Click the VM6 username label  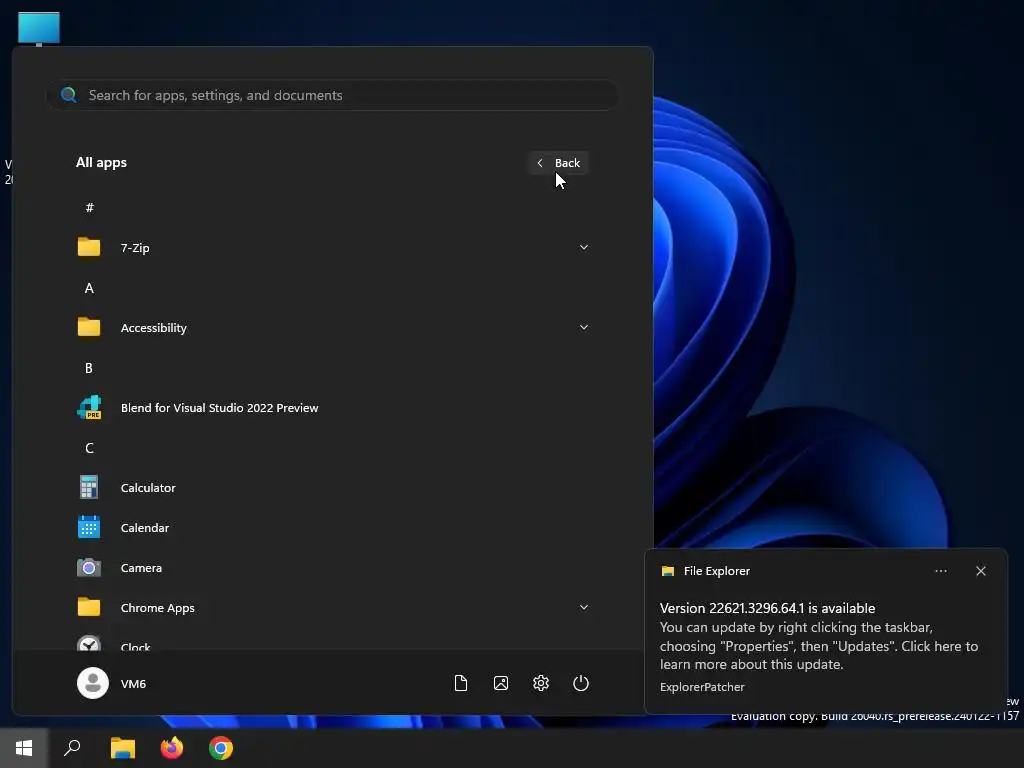click(x=133, y=684)
